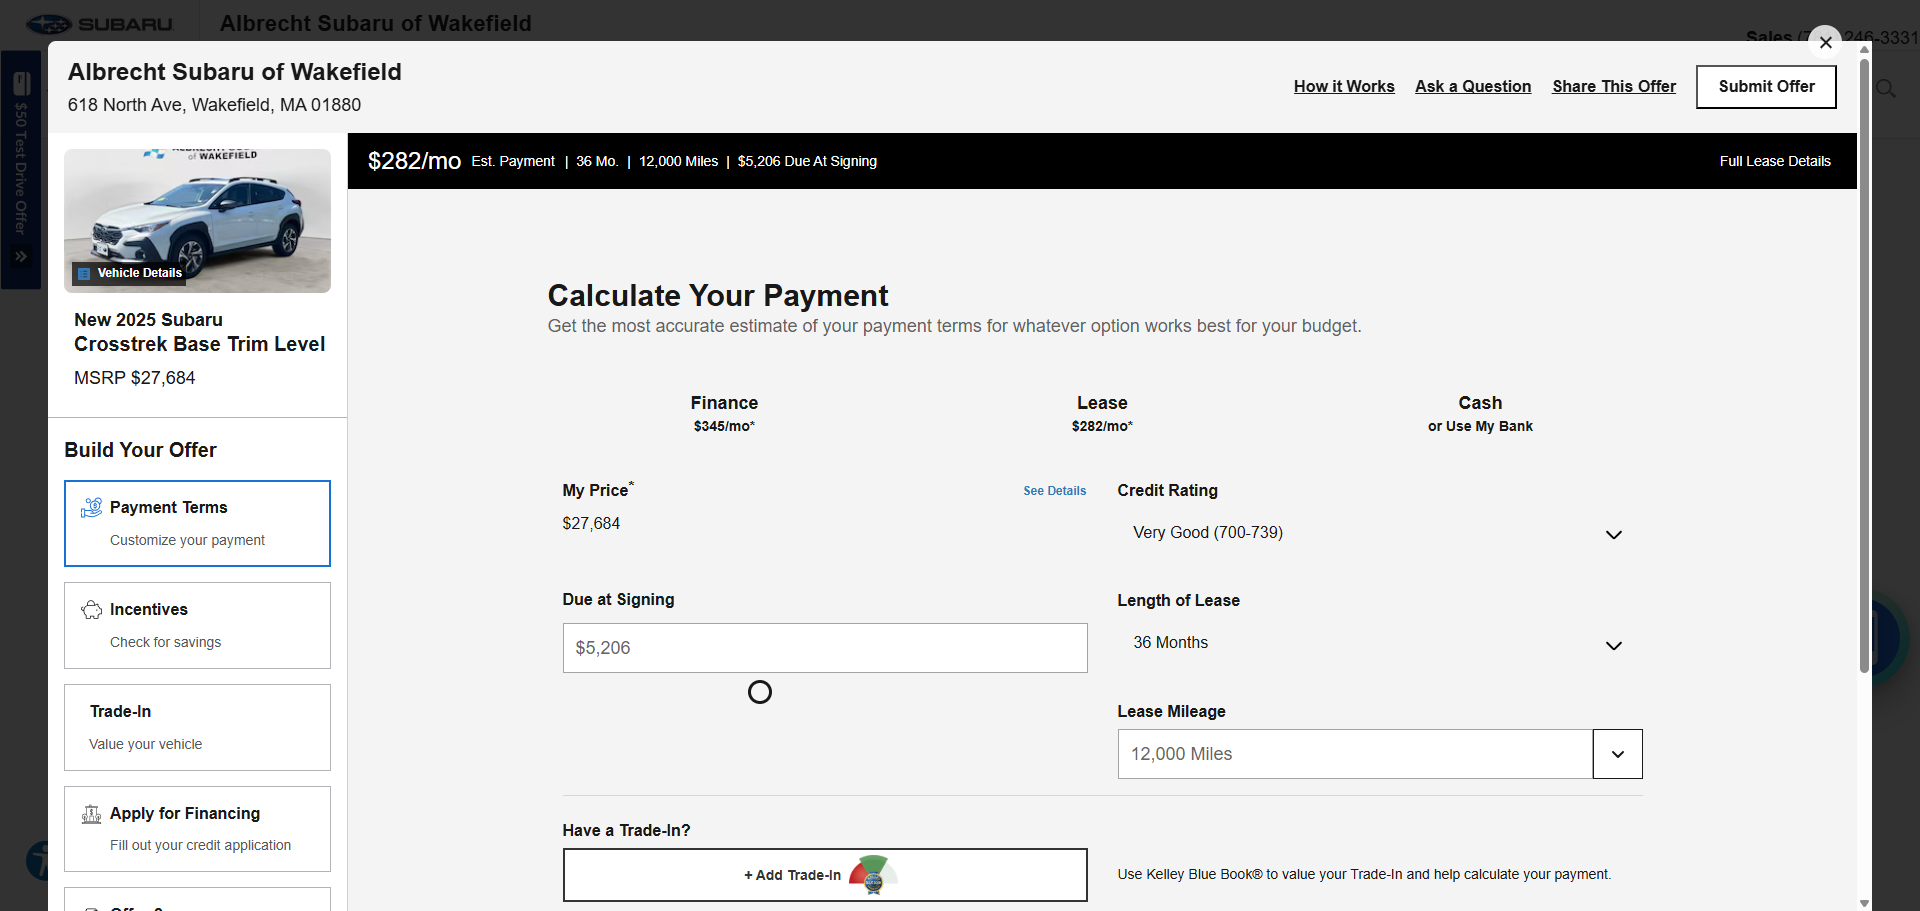Click the modal vertical scrollbar
The width and height of the screenshot is (1920, 911).
[x=1864, y=365]
